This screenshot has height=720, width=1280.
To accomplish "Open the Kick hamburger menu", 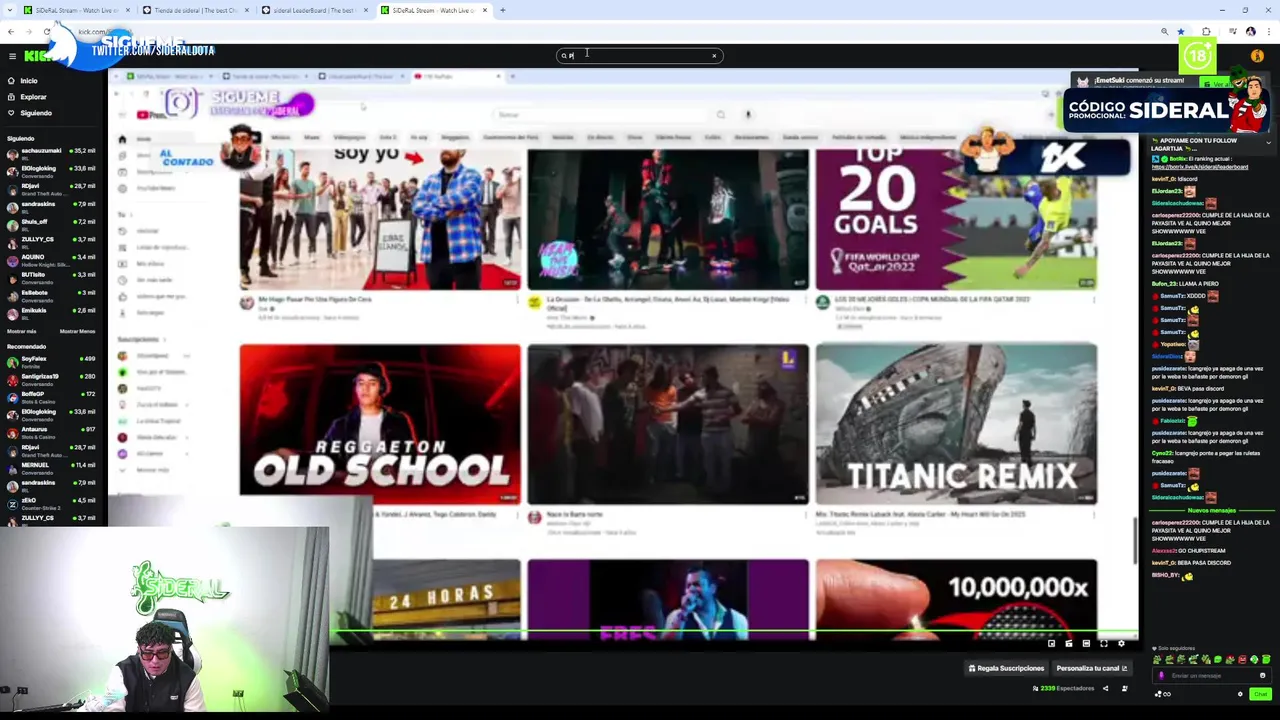I will [x=12, y=56].
